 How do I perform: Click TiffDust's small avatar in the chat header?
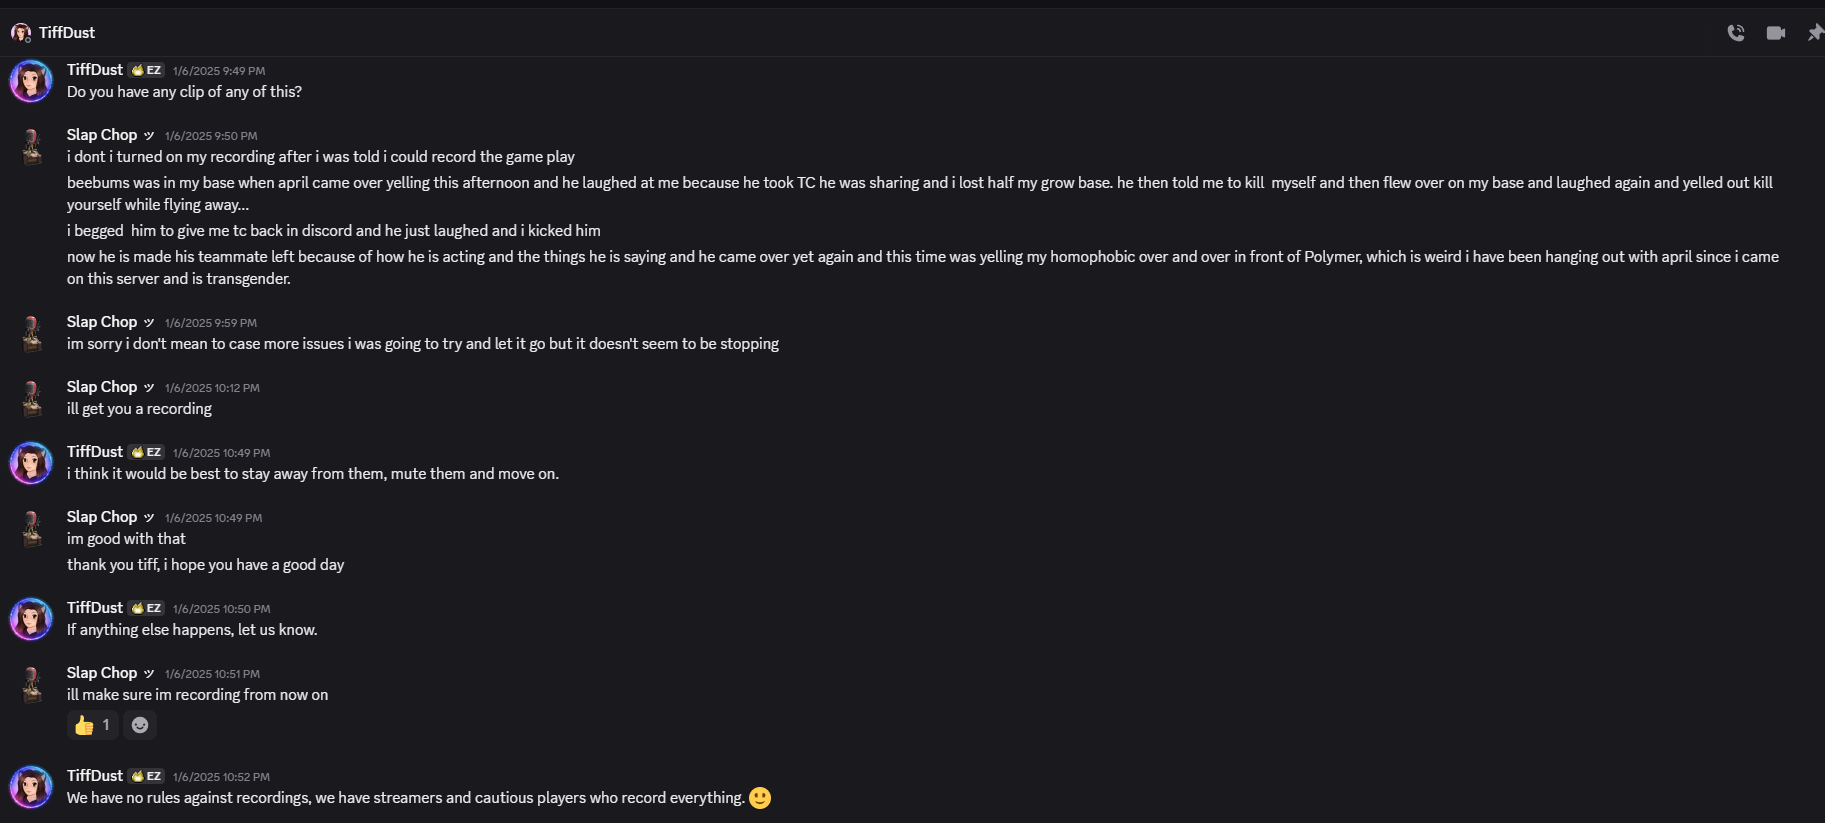21,33
